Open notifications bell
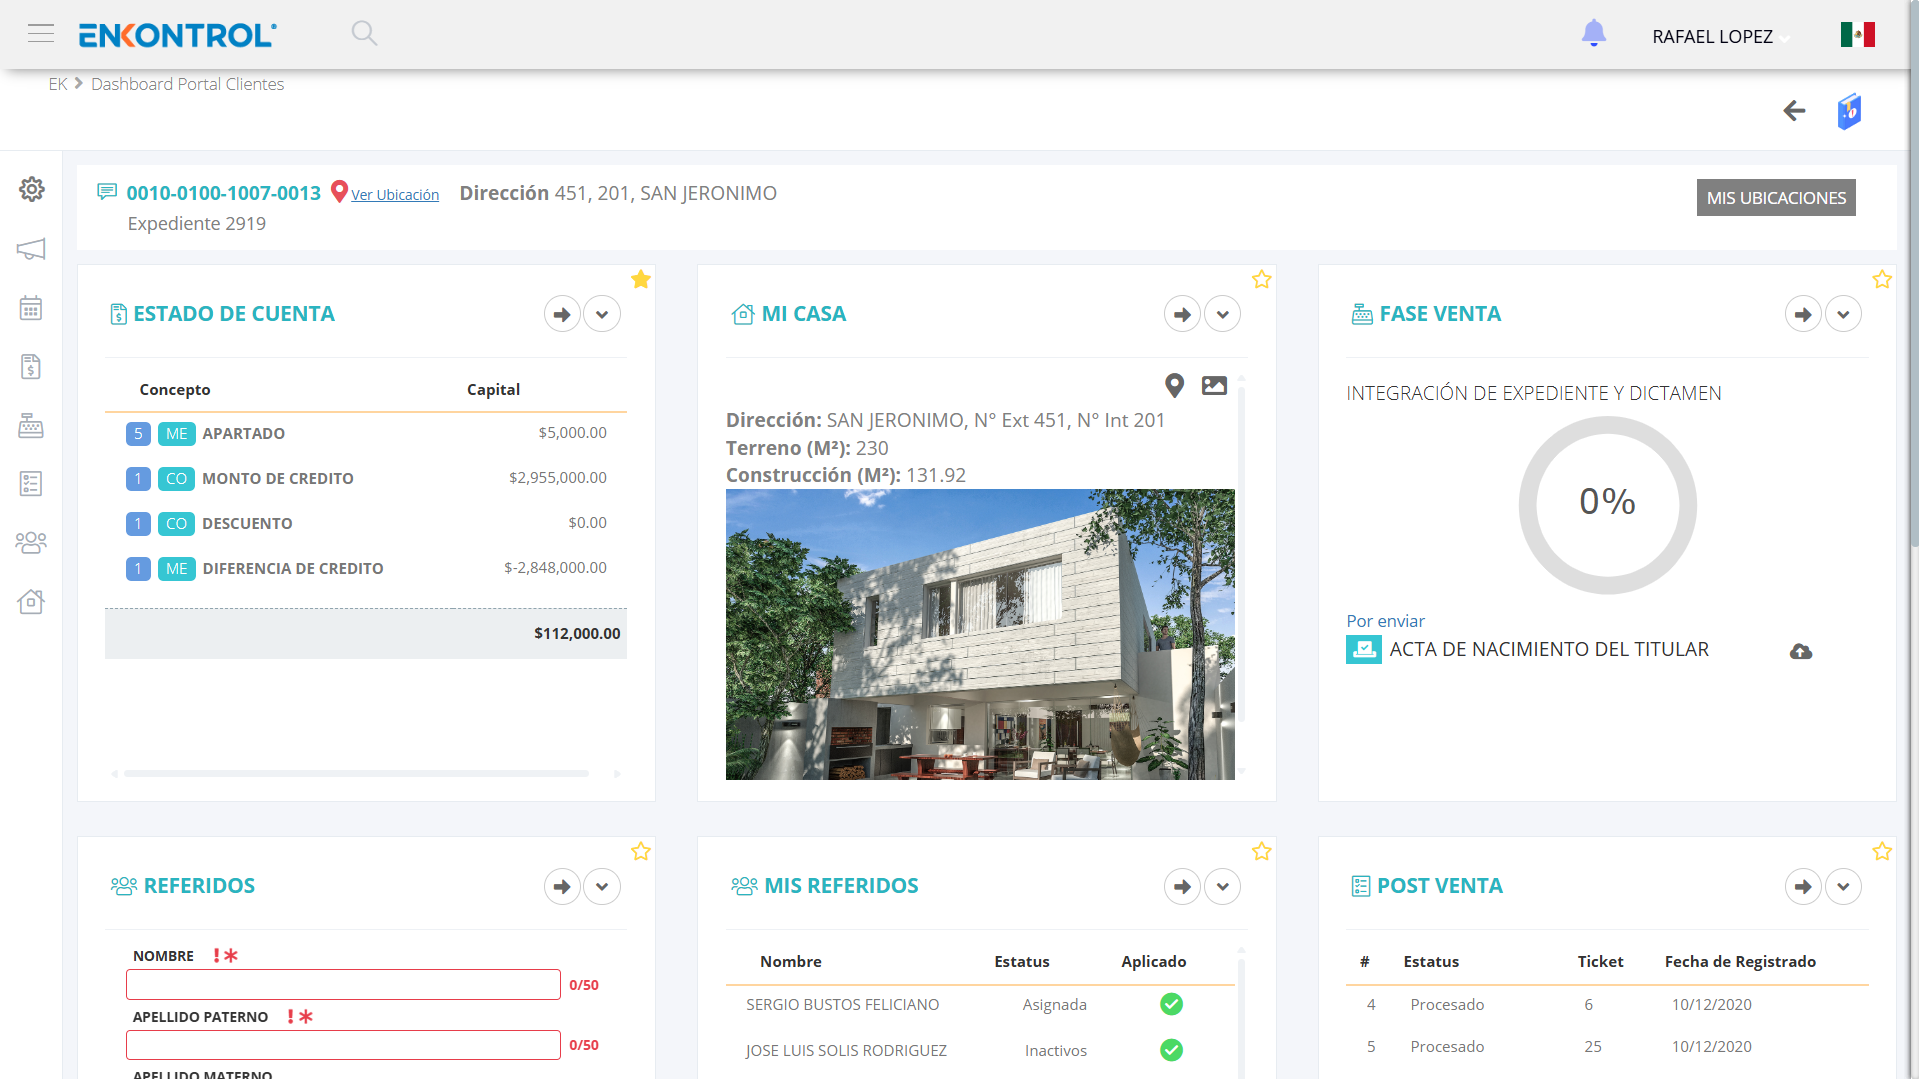The image size is (1919, 1079). [1594, 34]
